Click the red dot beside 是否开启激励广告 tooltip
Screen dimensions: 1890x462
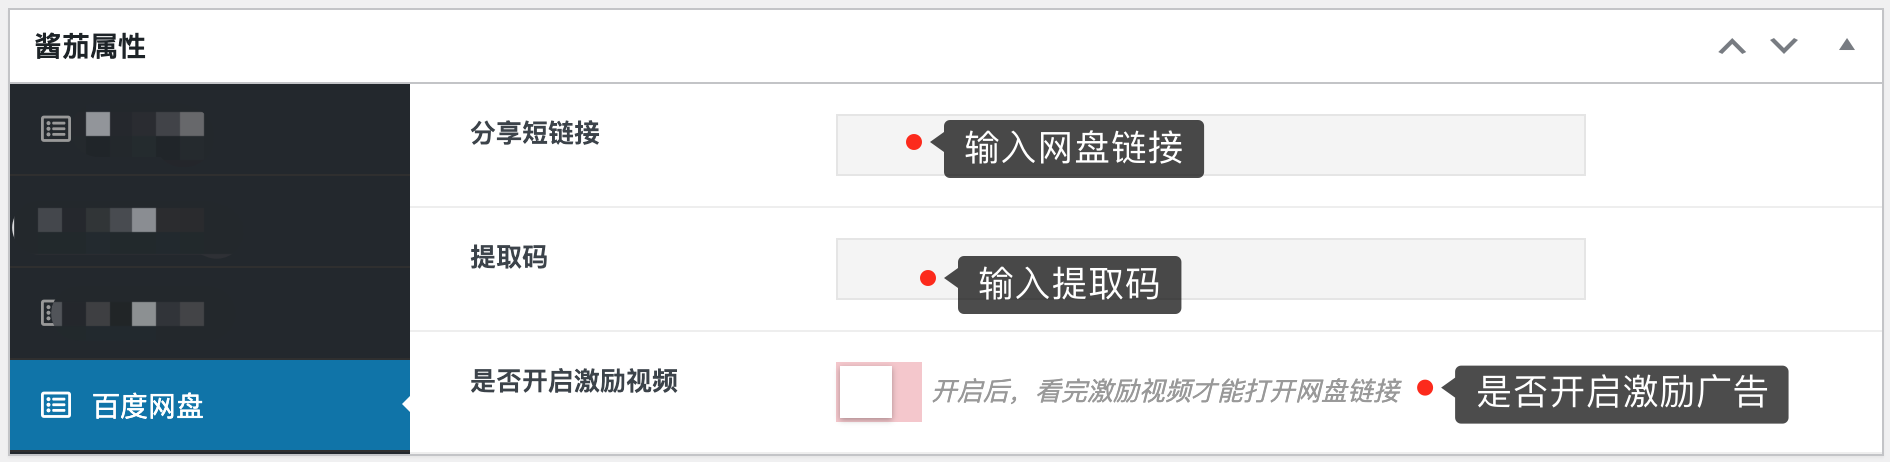pos(1426,388)
